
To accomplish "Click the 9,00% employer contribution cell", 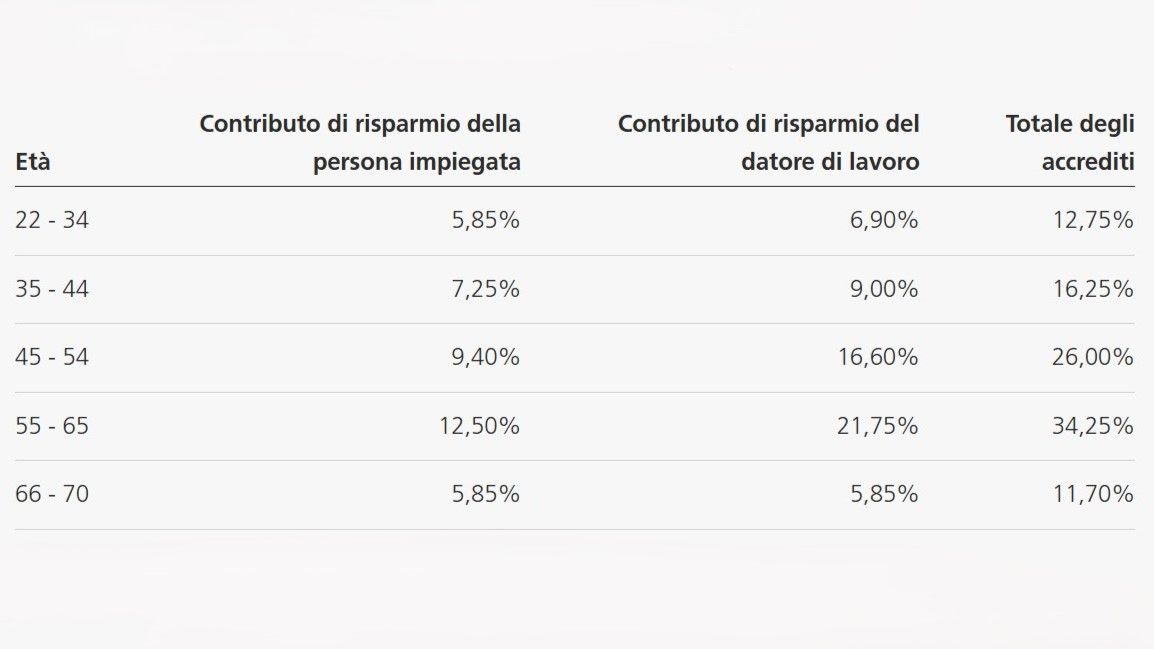I will (884, 289).
